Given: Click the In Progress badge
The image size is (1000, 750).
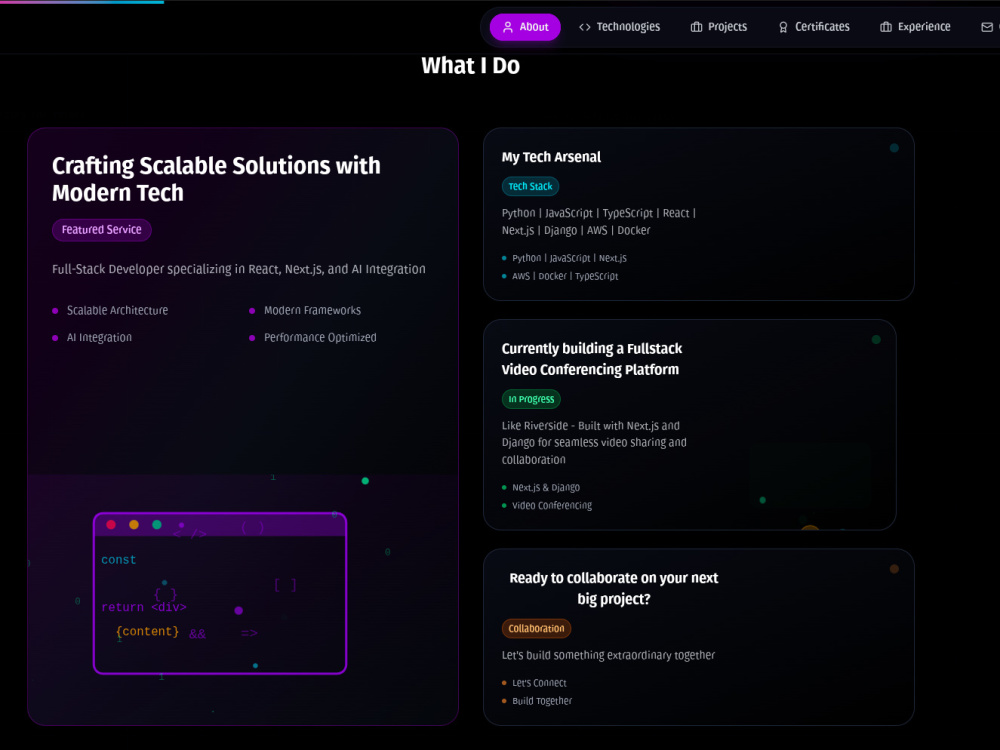Looking at the screenshot, I should pyautogui.click(x=531, y=399).
